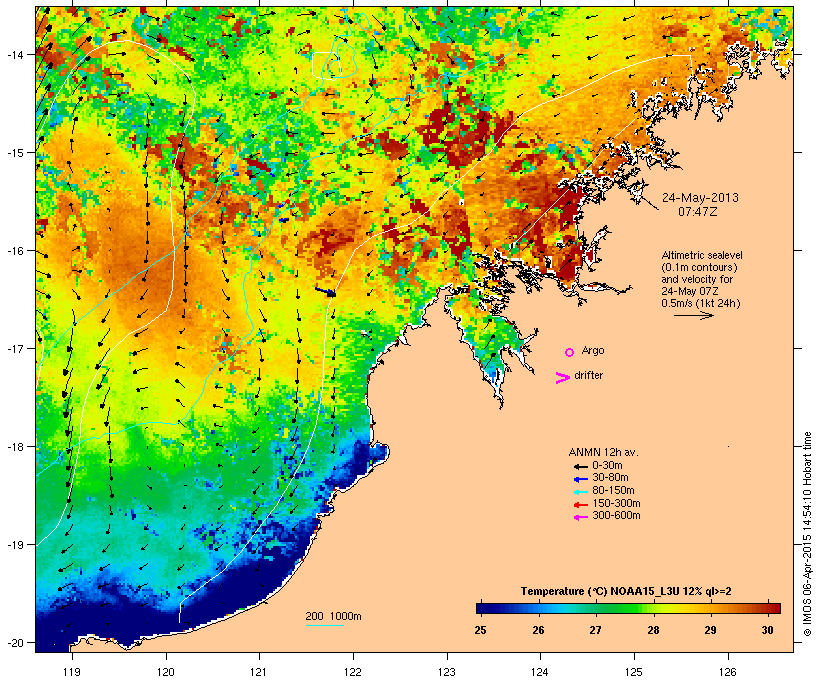
Task: Click the longitude axis label 119
Action: point(72,672)
